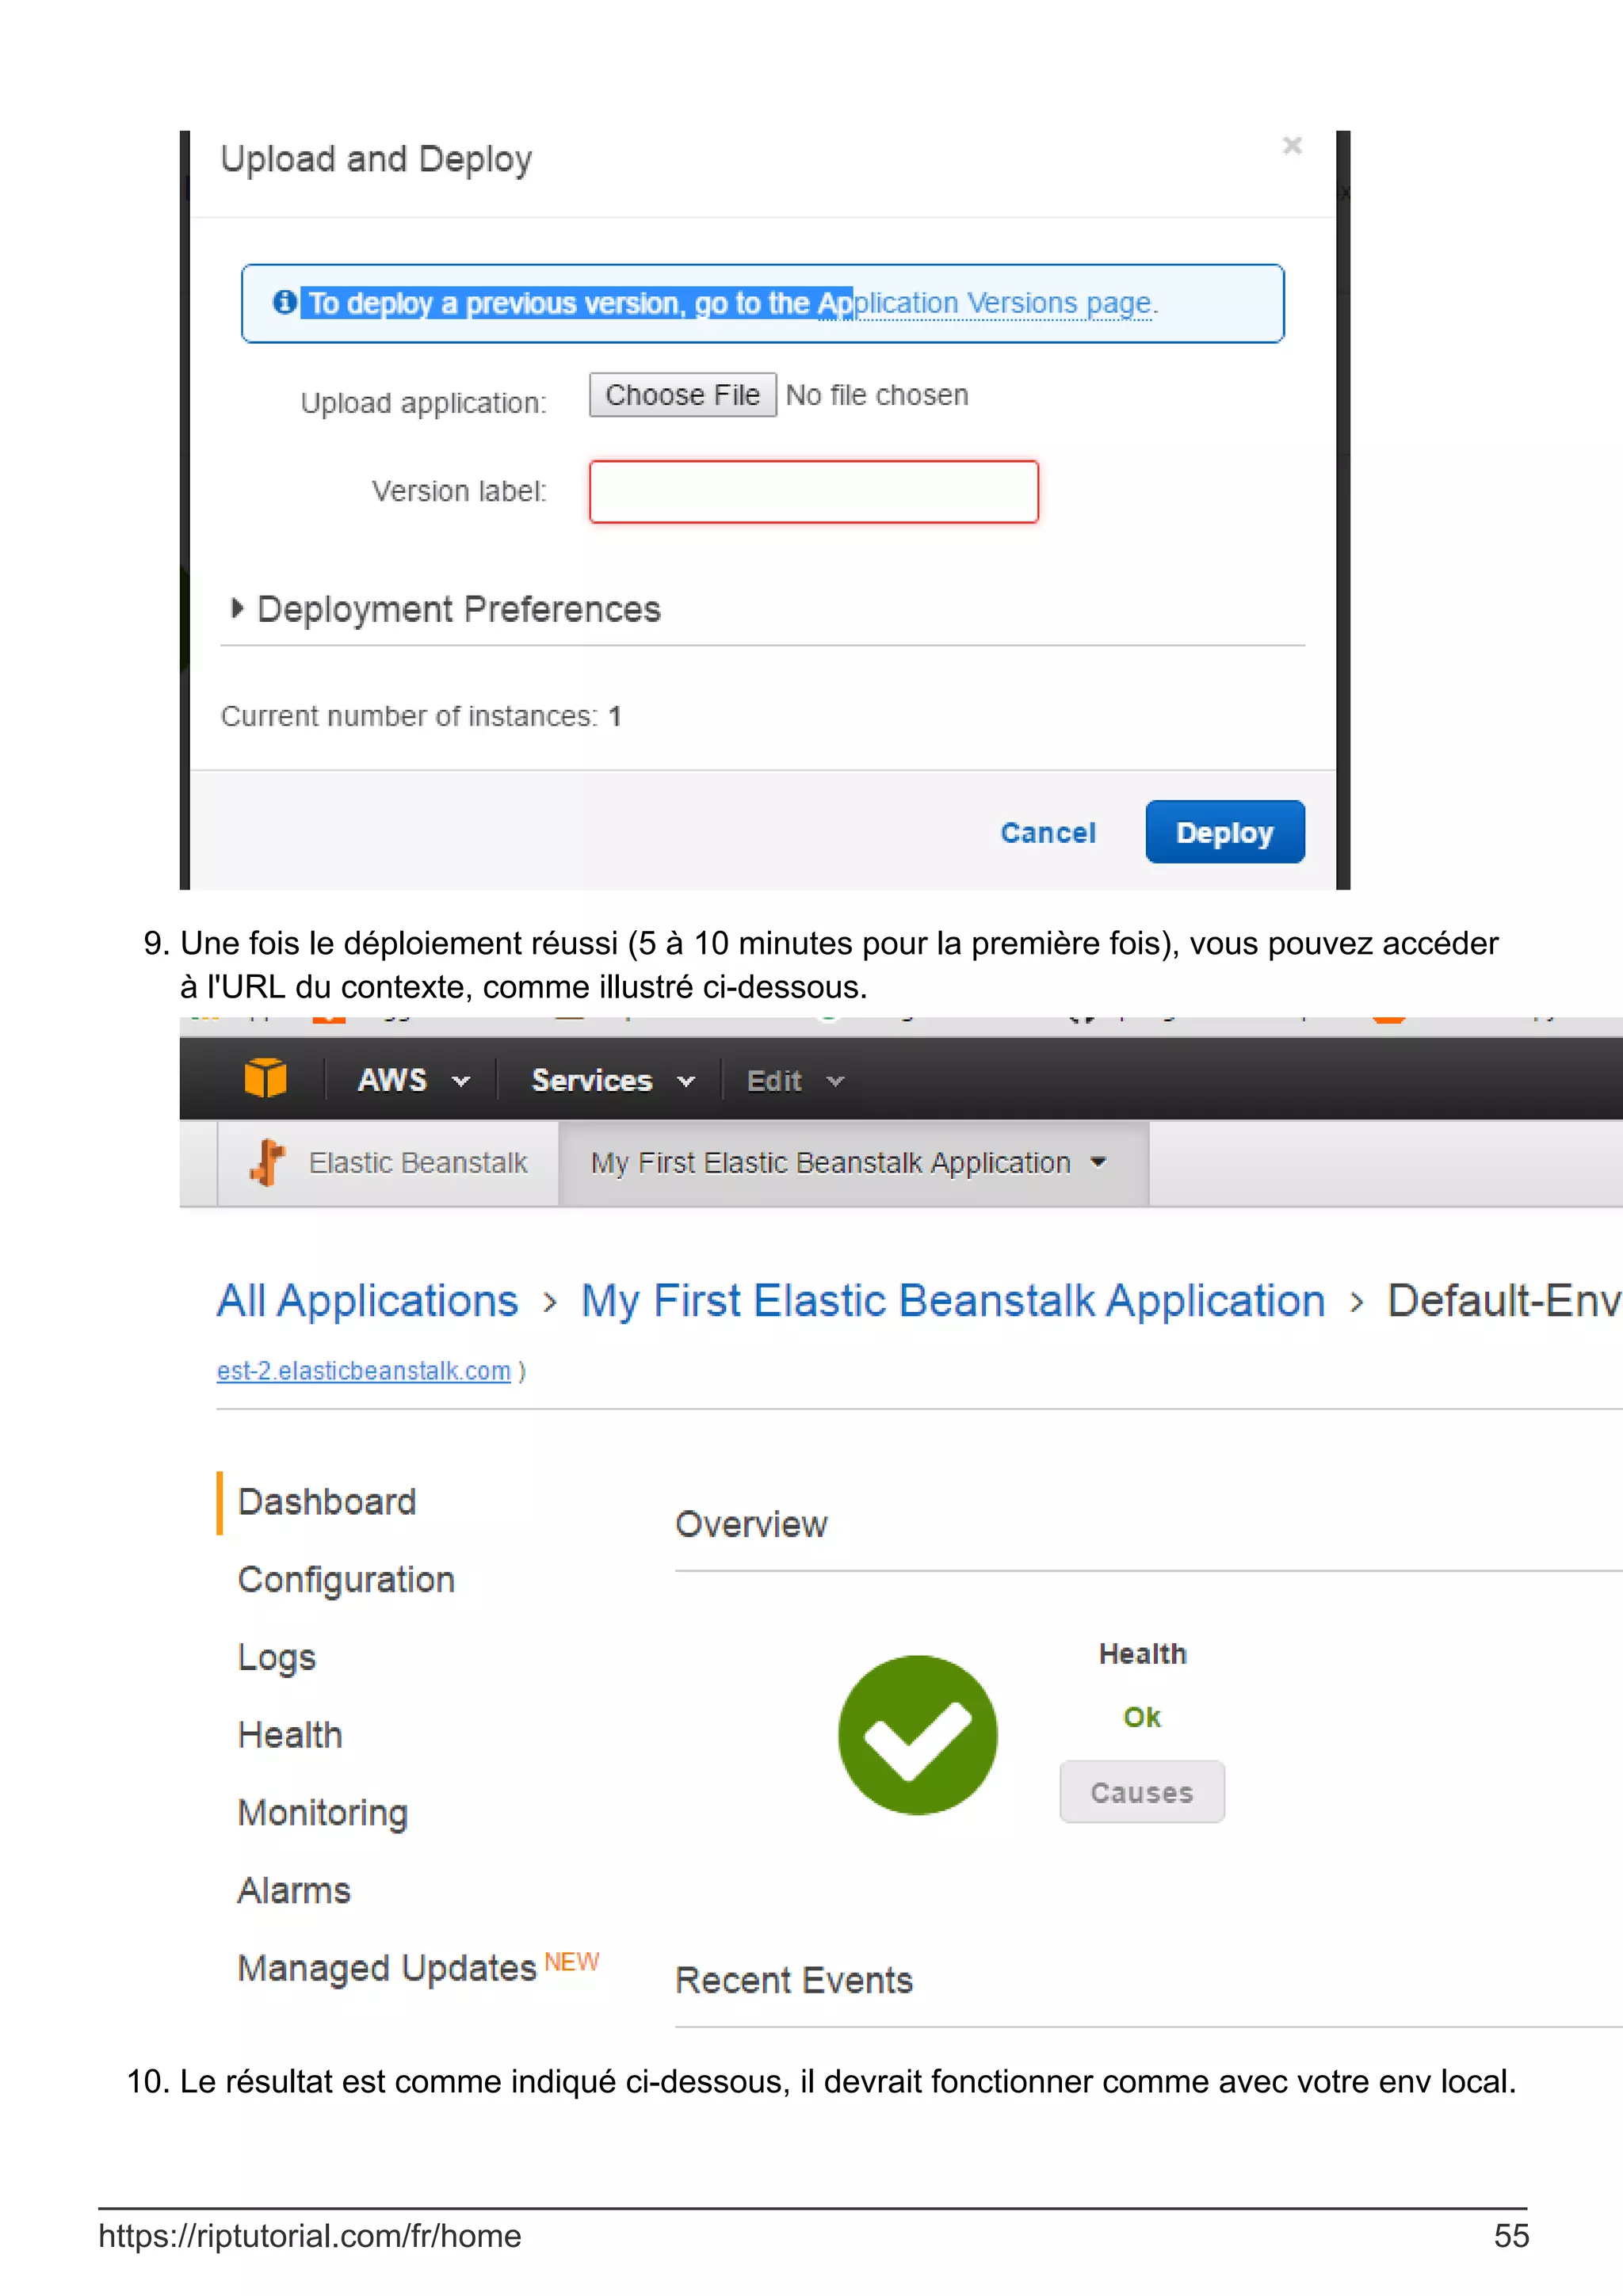Open the elasticbeanstalk.com environment URL
1623x2296 pixels.
pyautogui.click(x=364, y=1370)
